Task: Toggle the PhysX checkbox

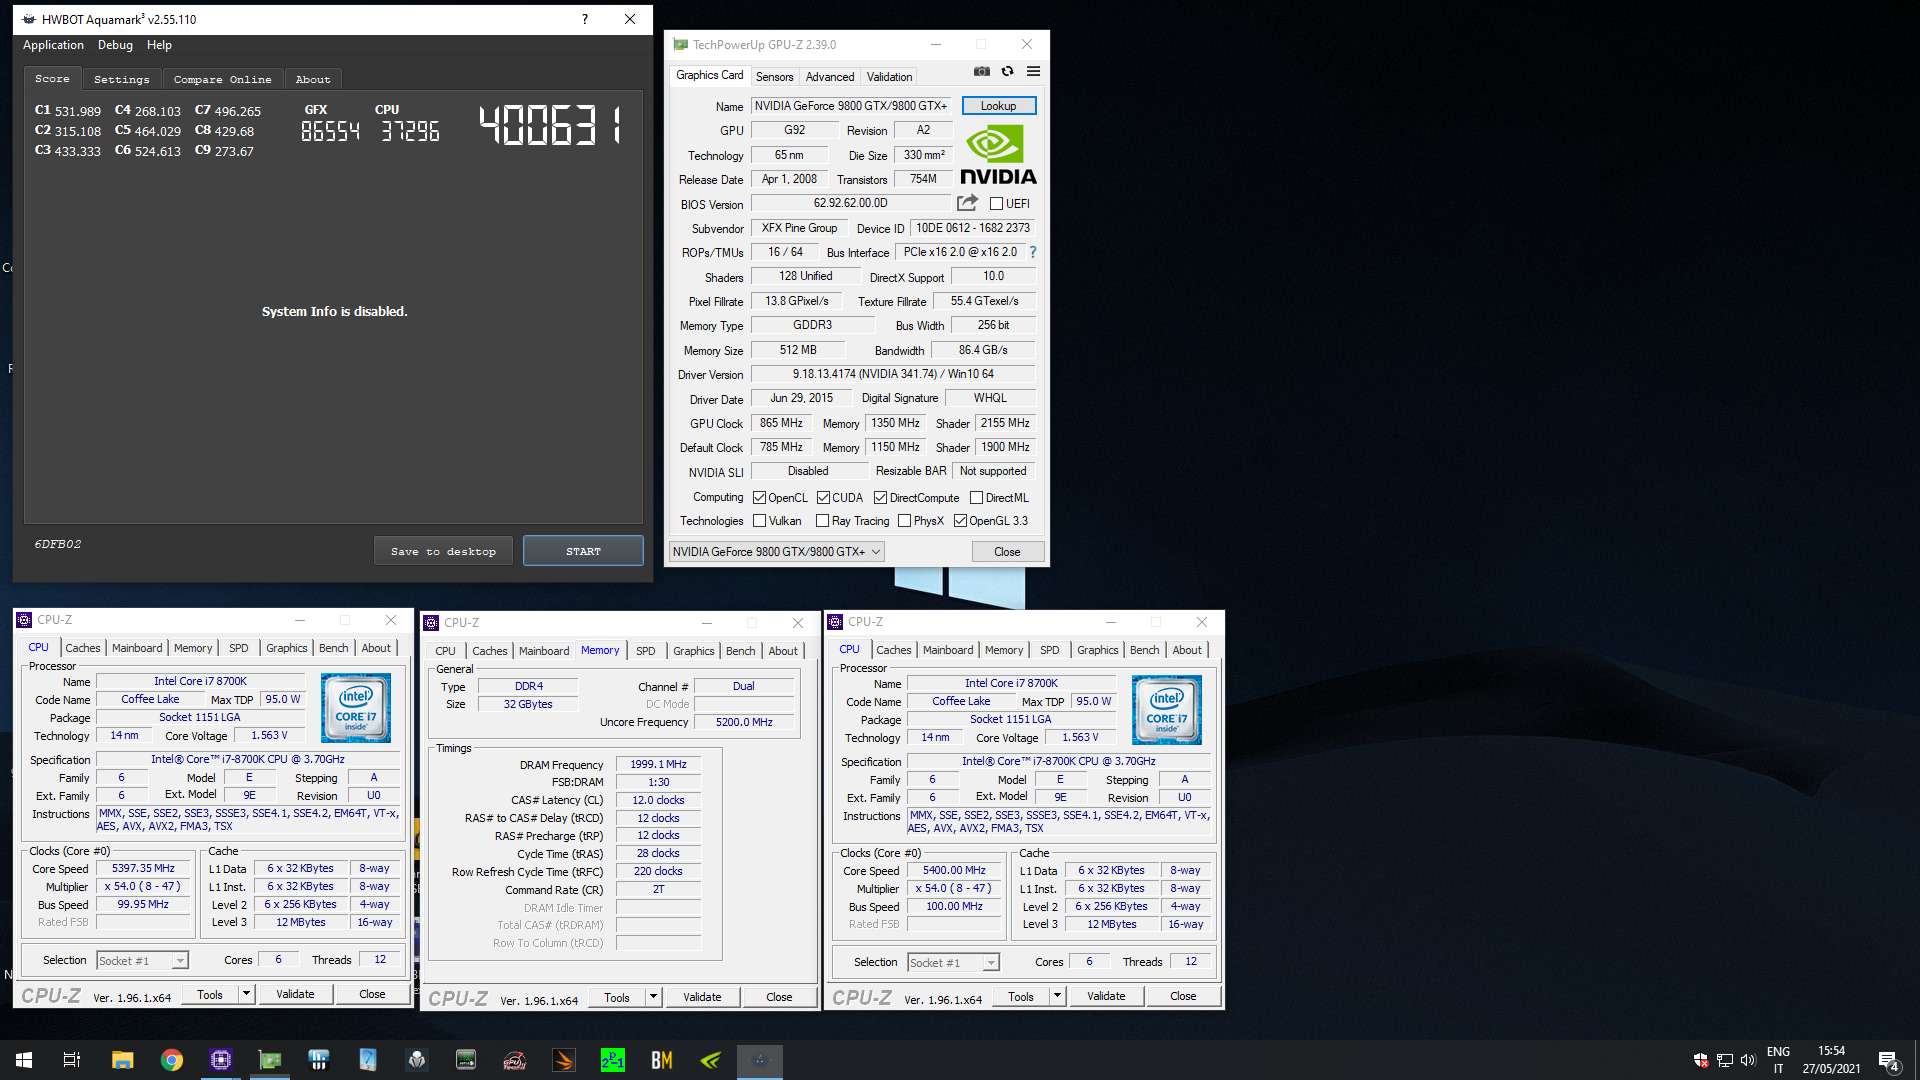Action: (905, 521)
